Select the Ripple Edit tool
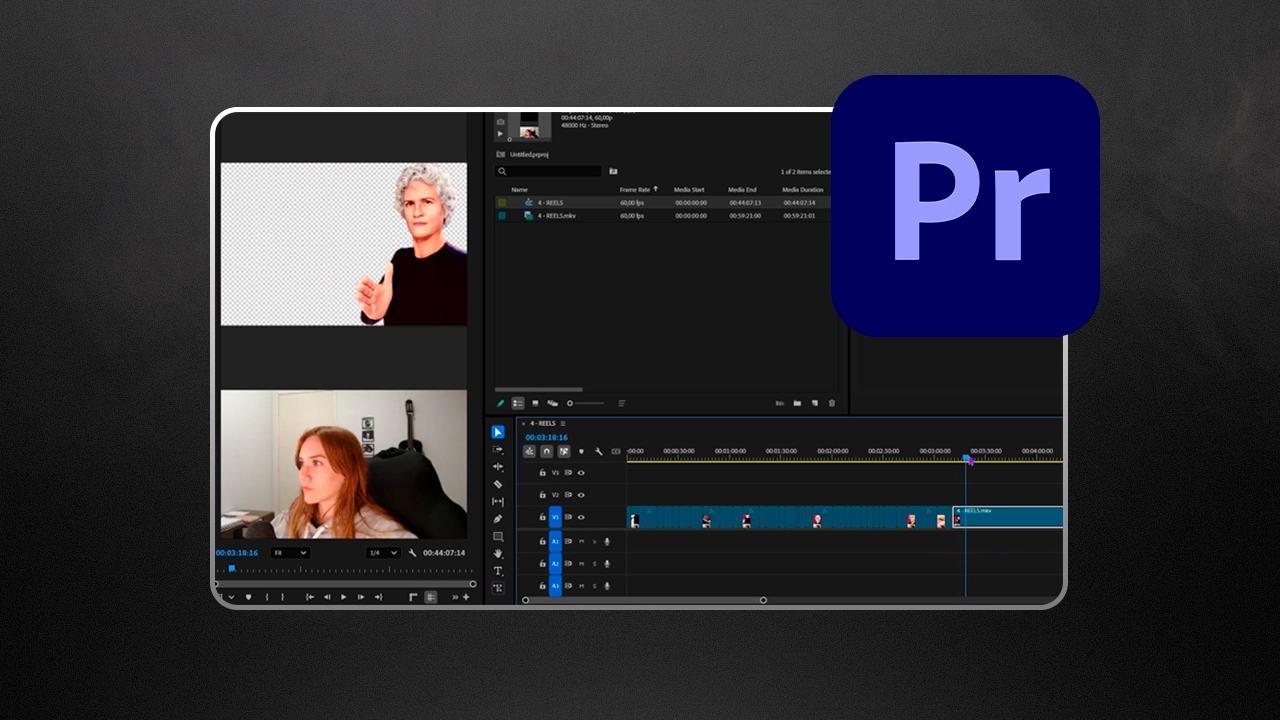The height and width of the screenshot is (720, 1280). click(498, 467)
